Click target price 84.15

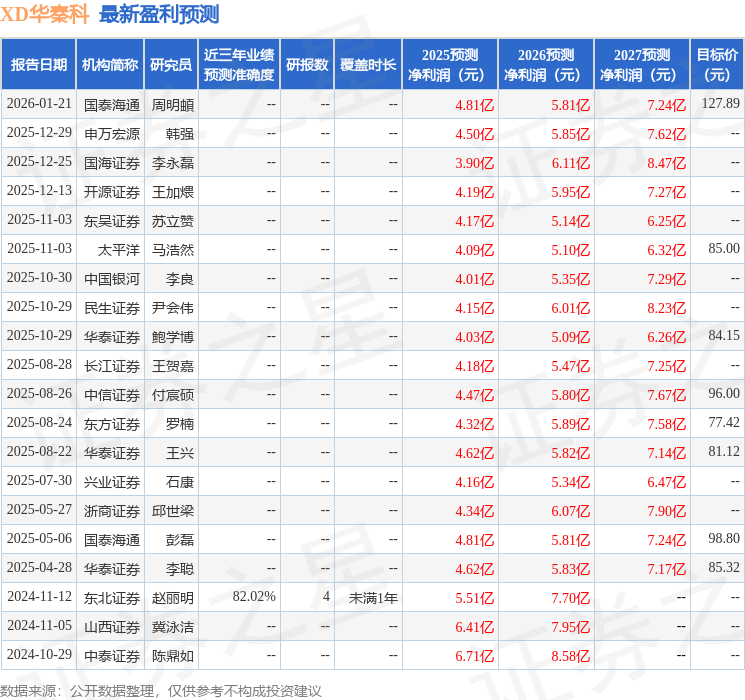tap(724, 336)
